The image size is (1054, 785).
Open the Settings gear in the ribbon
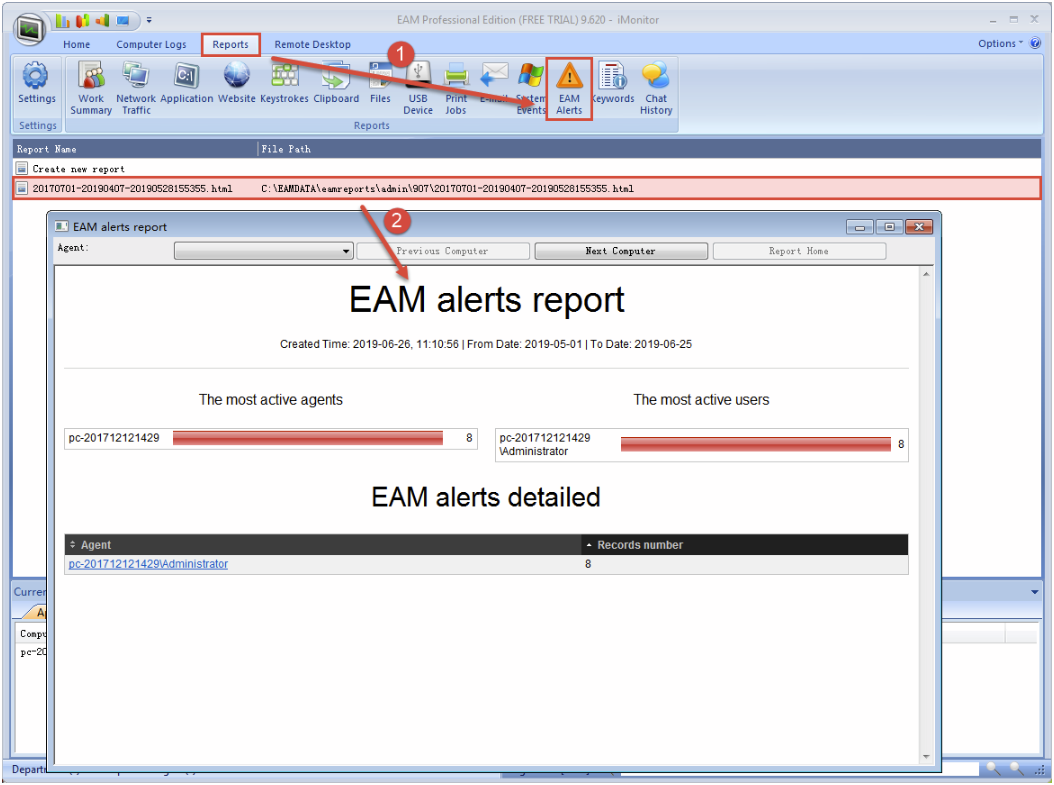coord(36,83)
